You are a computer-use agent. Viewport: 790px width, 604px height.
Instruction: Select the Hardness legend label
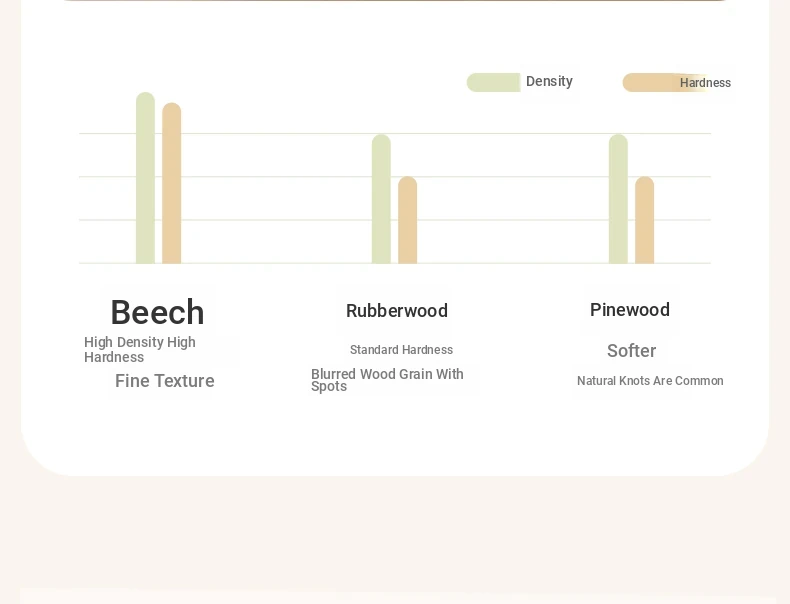coord(705,83)
